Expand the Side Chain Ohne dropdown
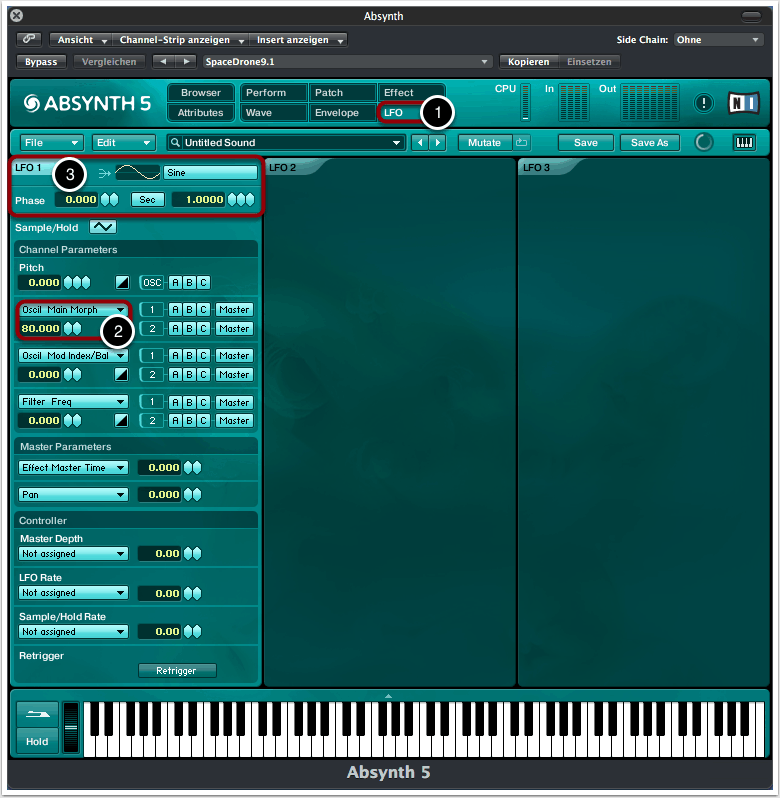 pos(718,40)
